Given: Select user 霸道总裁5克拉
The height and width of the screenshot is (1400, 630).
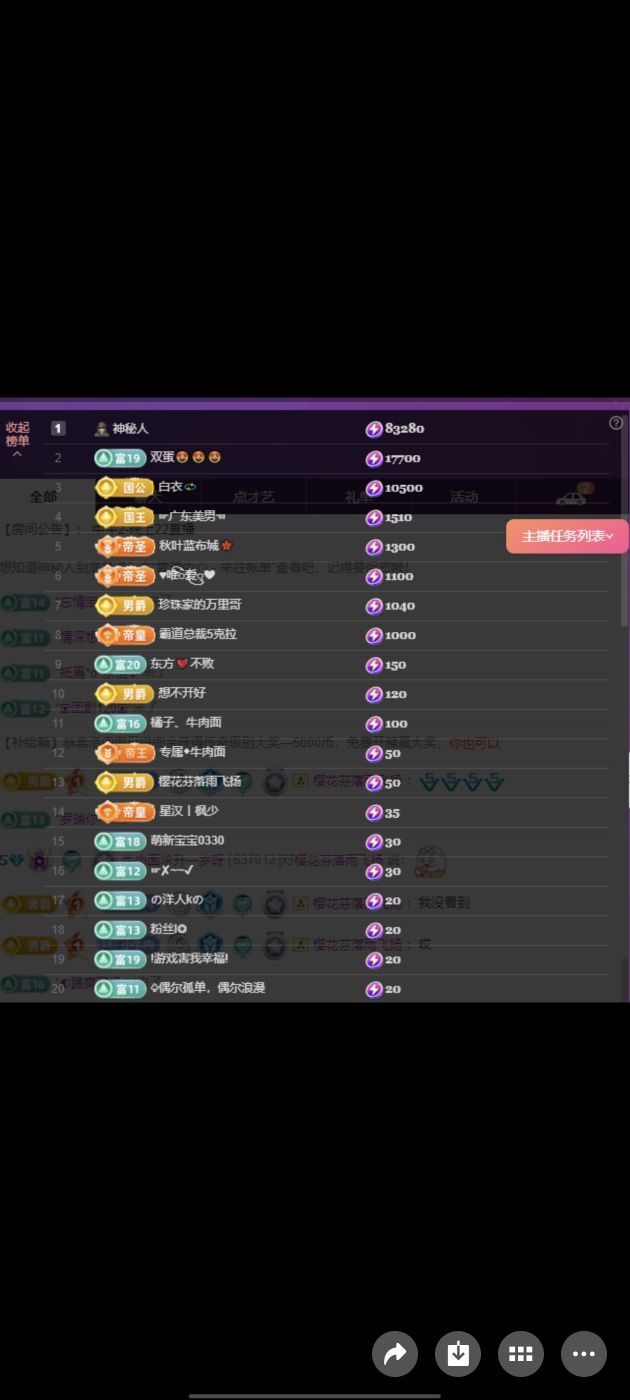Looking at the screenshot, I should click(x=198, y=634).
